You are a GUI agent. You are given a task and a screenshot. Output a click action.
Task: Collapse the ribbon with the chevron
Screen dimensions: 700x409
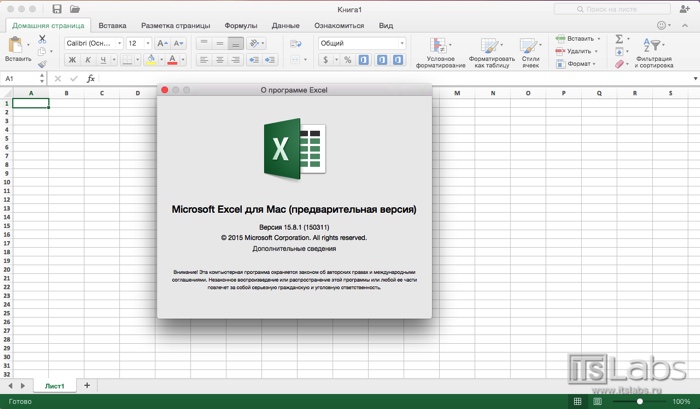tap(685, 25)
